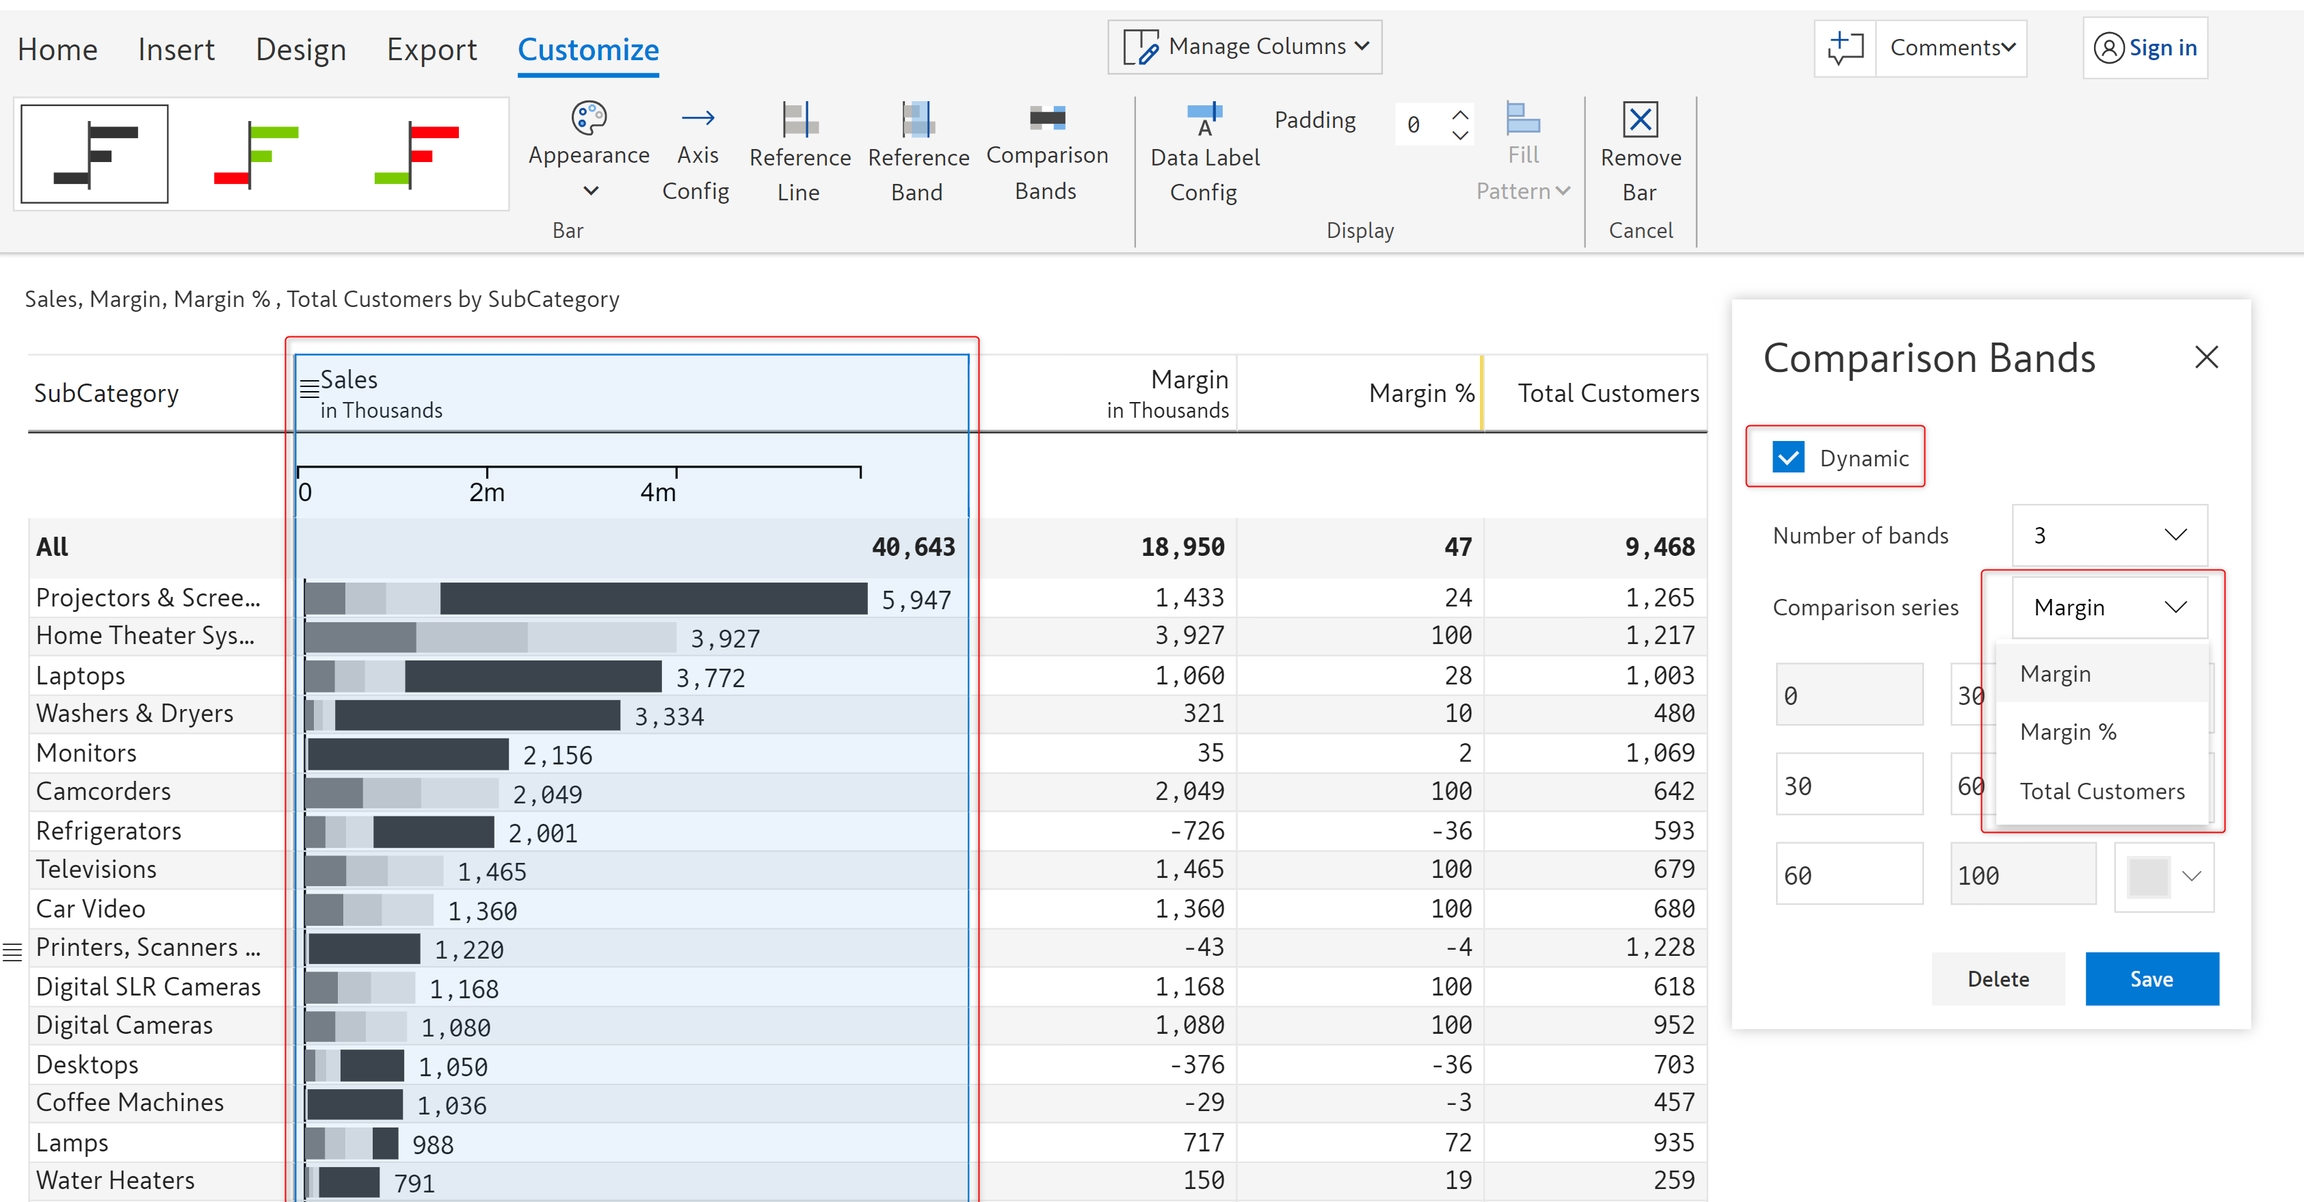
Task: Select Margin % from comparison series list
Action: tap(2067, 732)
